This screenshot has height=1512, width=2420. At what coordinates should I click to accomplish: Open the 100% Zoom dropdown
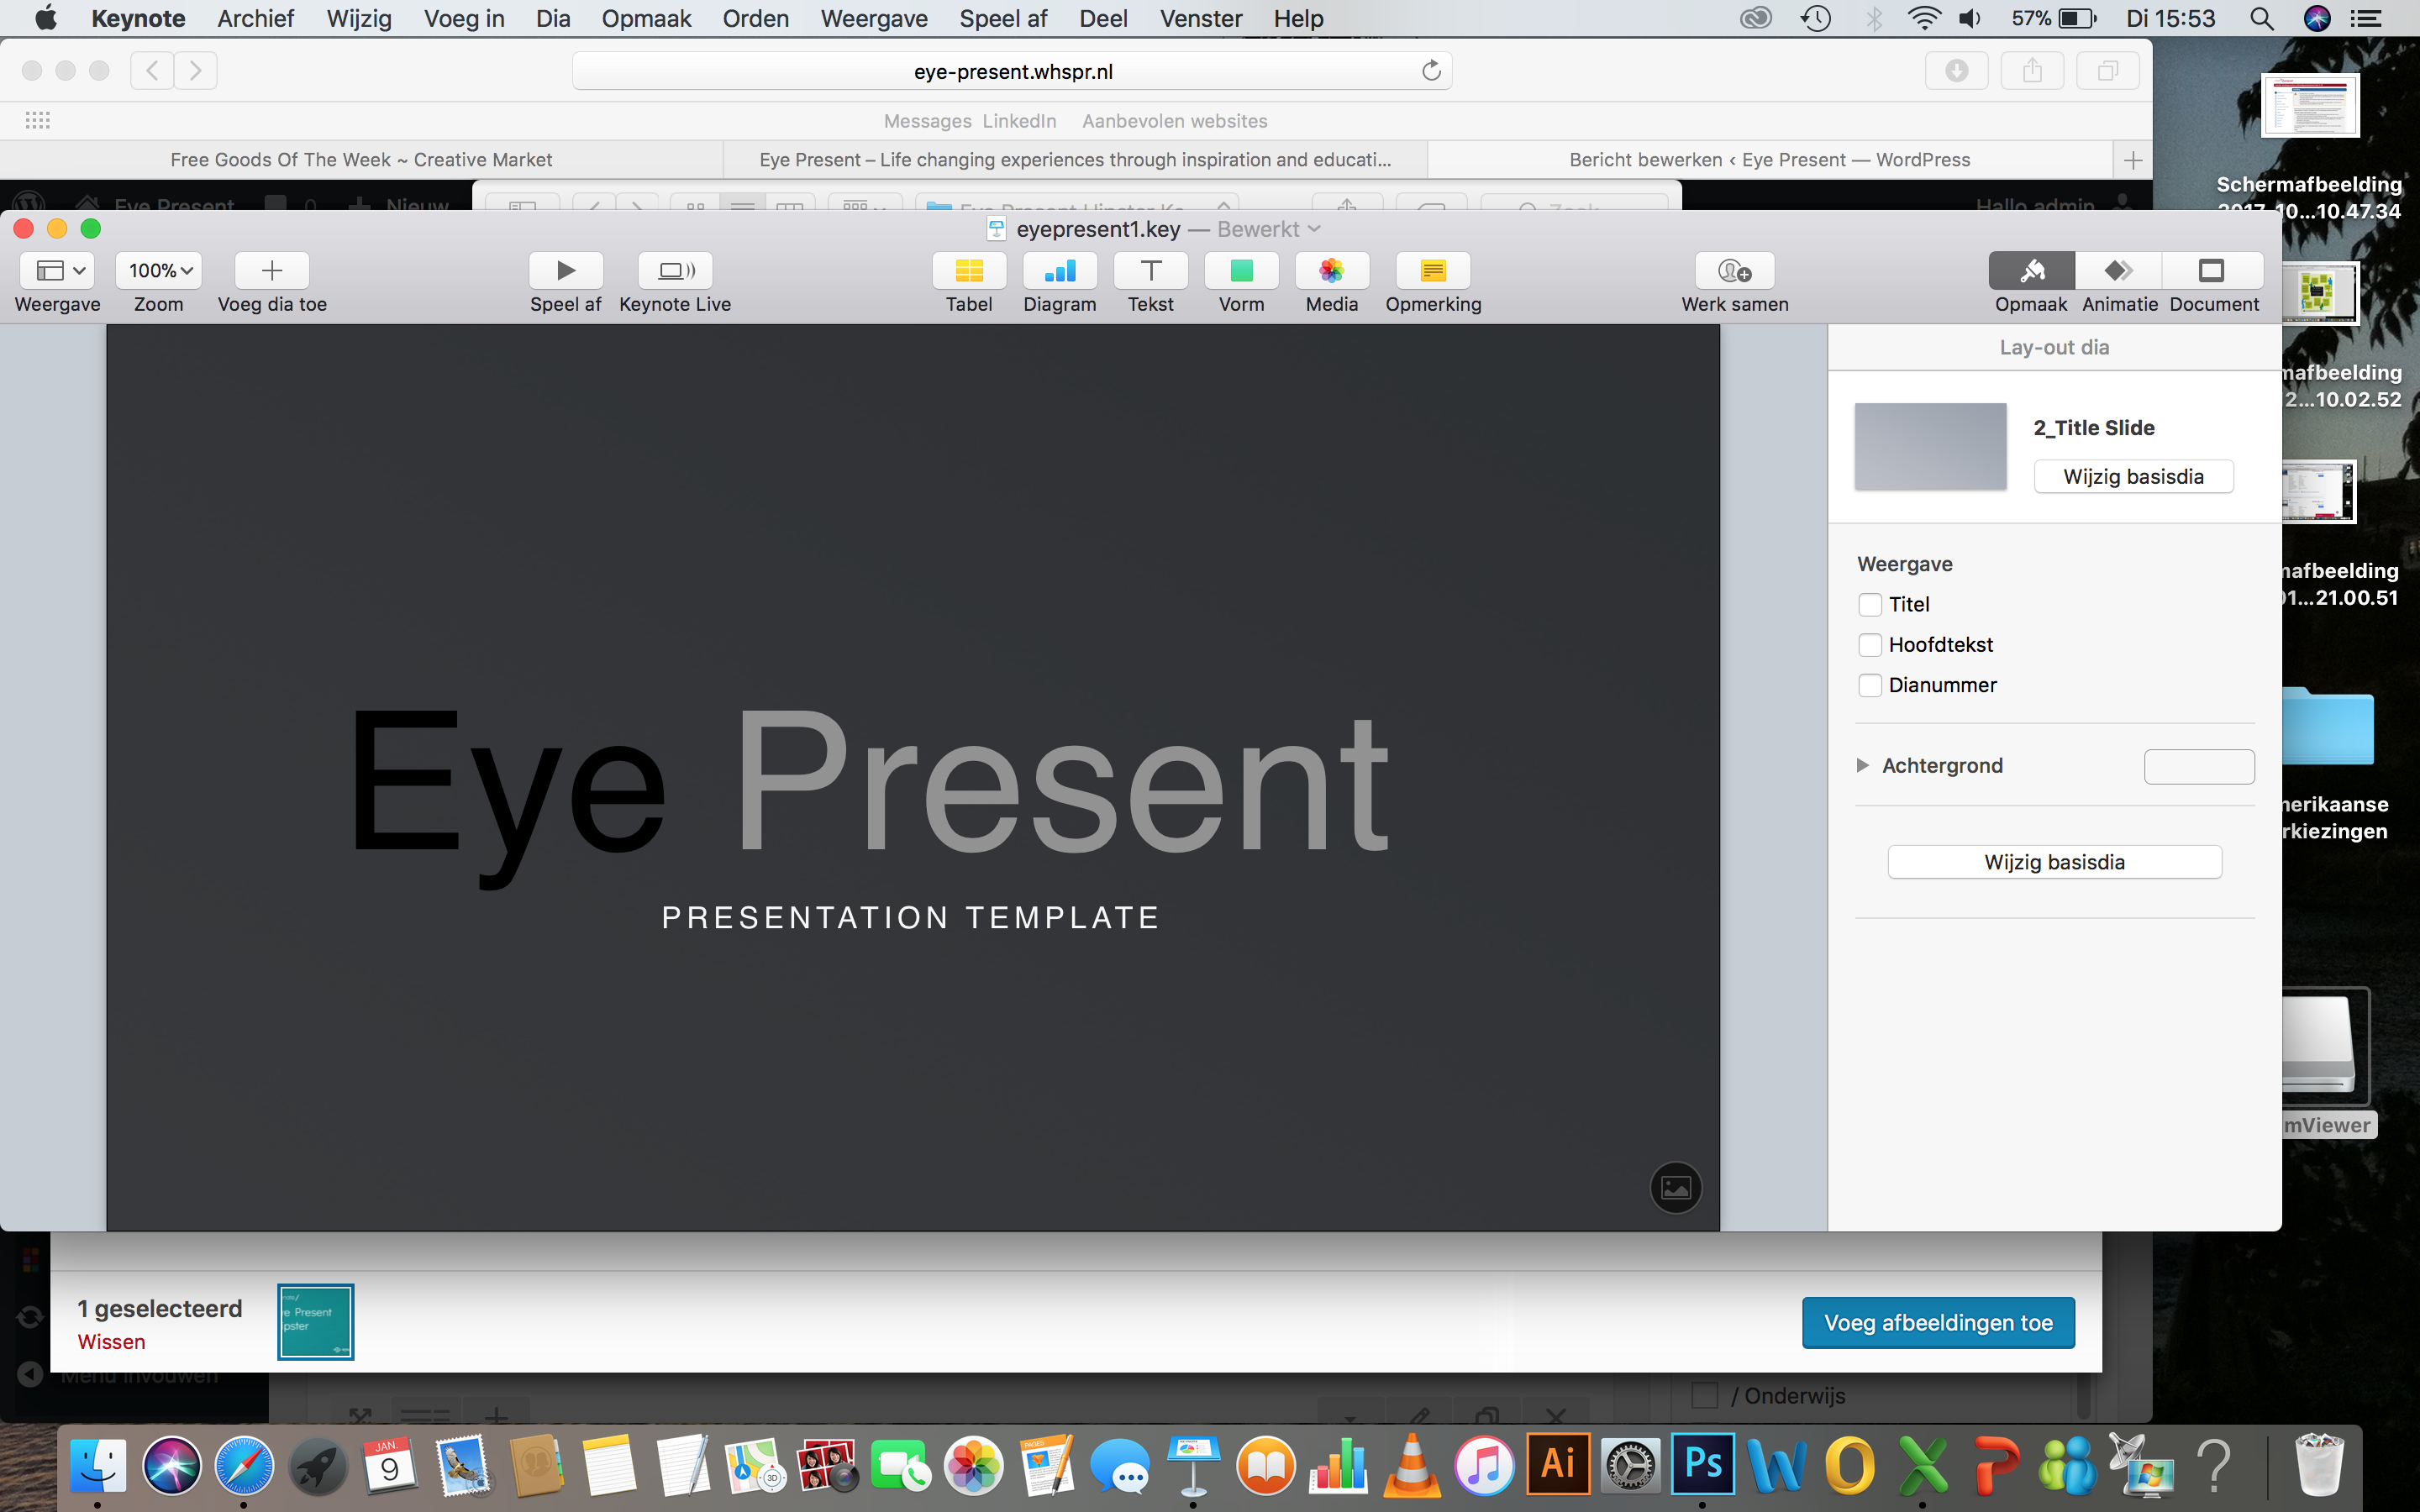point(159,270)
